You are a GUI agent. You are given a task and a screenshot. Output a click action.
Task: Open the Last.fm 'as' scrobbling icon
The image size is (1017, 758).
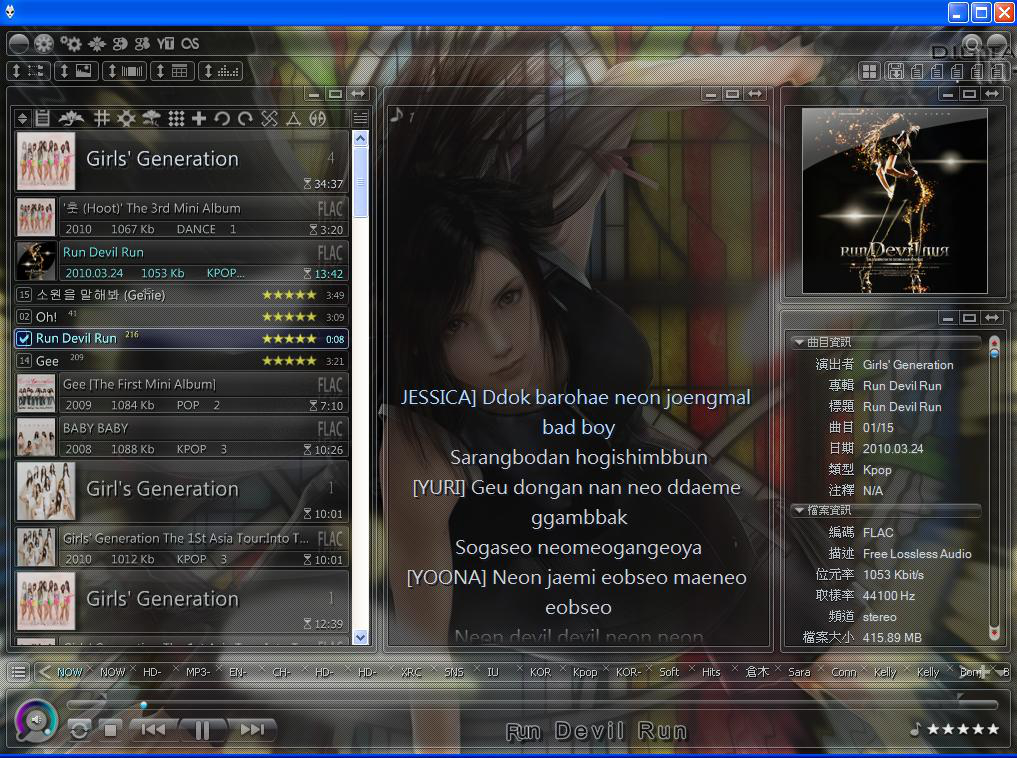pos(190,43)
